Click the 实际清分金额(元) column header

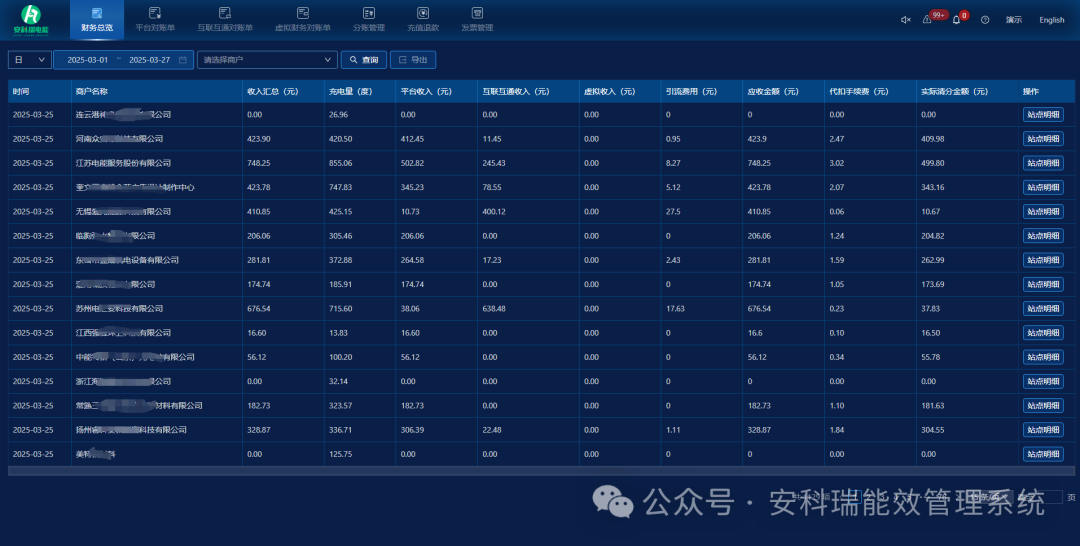coord(967,91)
